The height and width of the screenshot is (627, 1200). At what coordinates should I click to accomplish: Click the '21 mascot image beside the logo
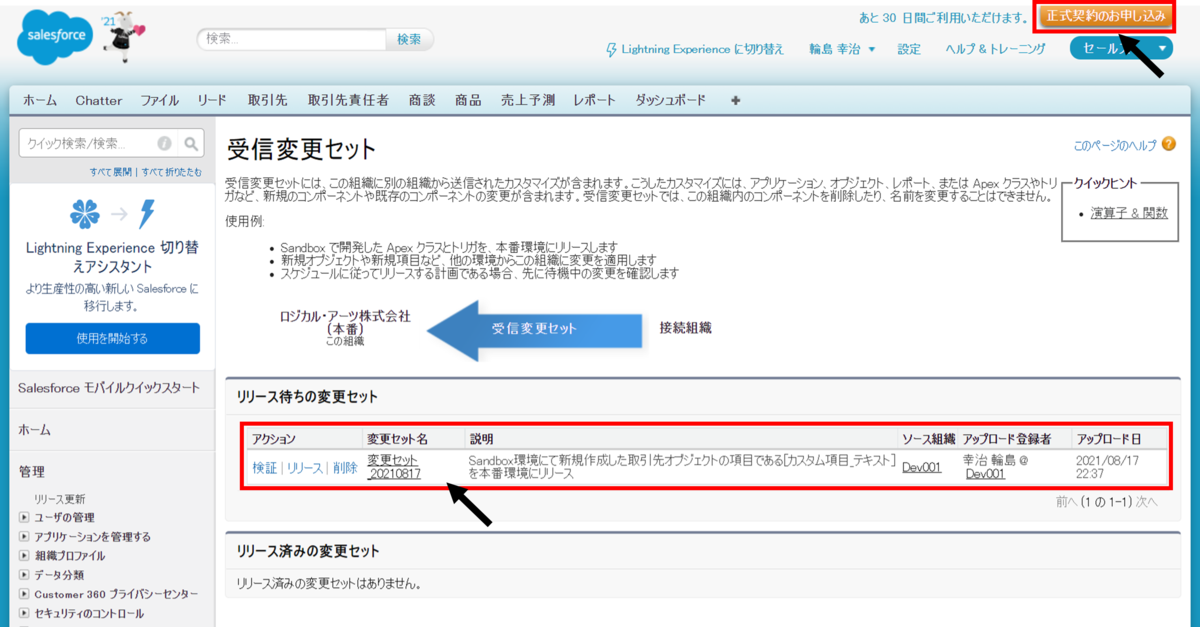tap(122, 38)
